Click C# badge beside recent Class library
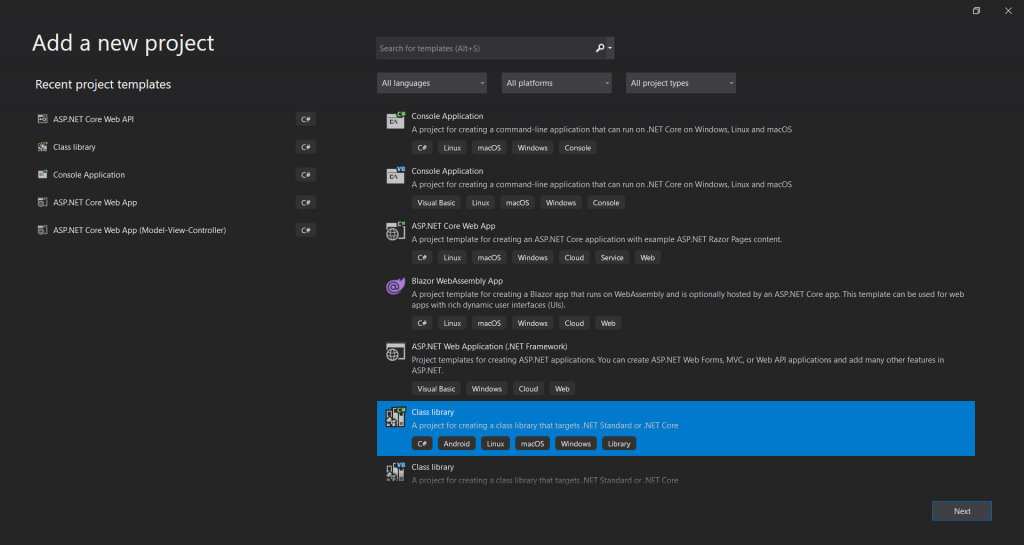The image size is (1024, 545). tap(306, 147)
